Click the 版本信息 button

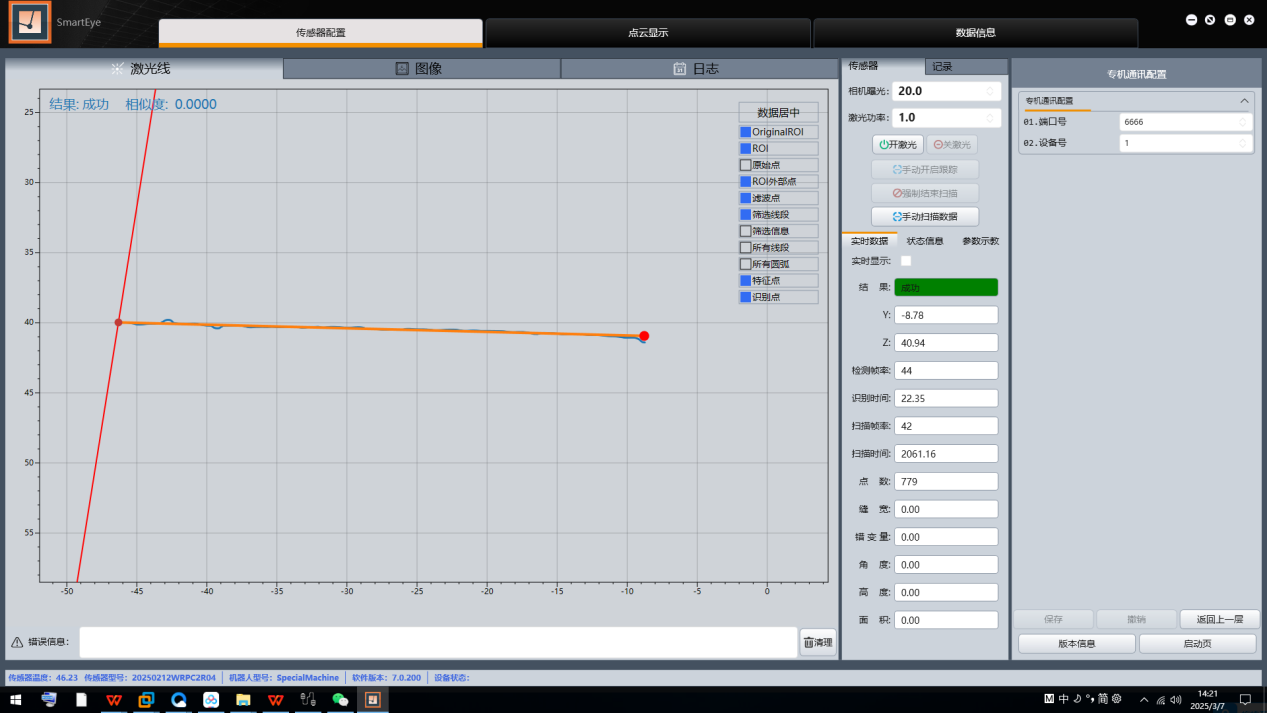(1076, 644)
